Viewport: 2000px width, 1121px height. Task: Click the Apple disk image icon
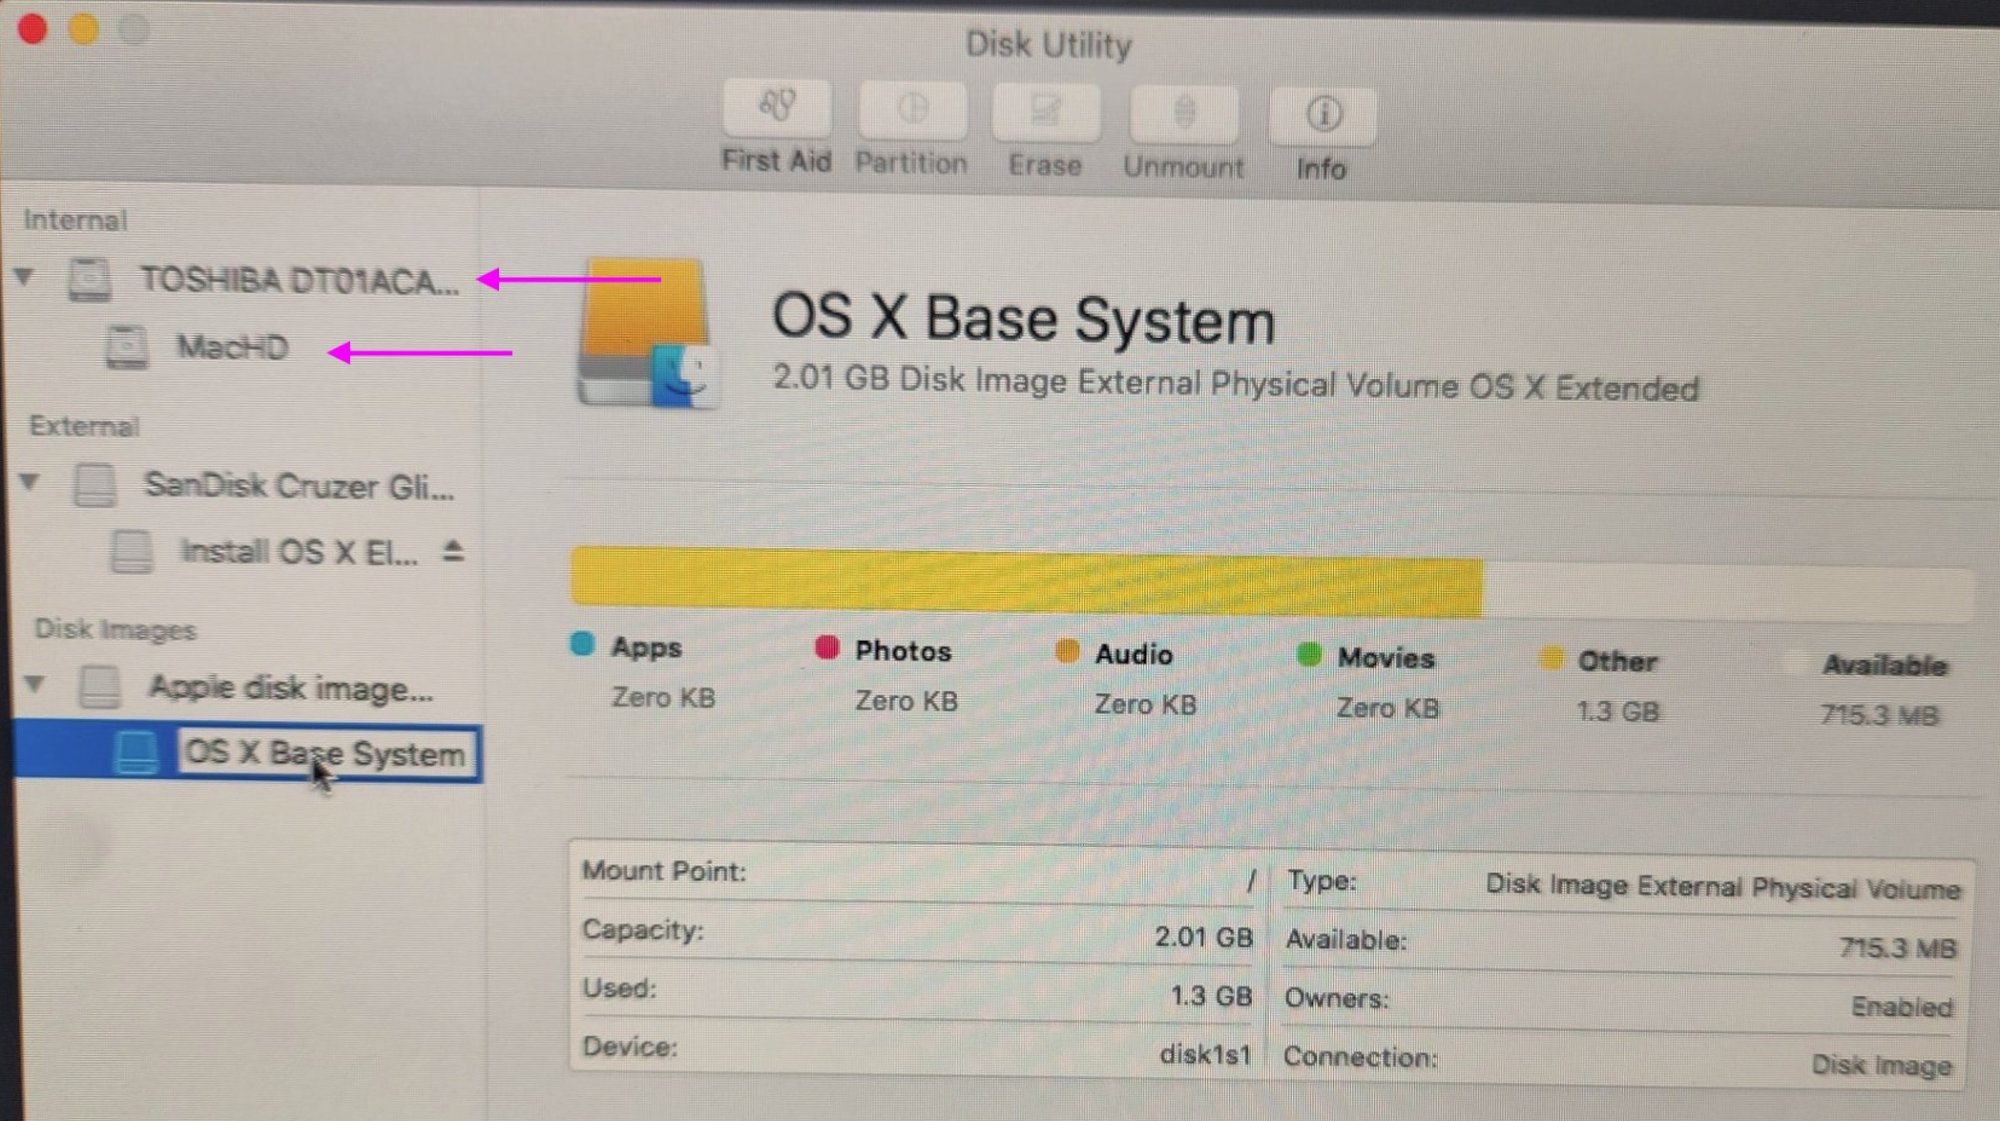click(100, 687)
